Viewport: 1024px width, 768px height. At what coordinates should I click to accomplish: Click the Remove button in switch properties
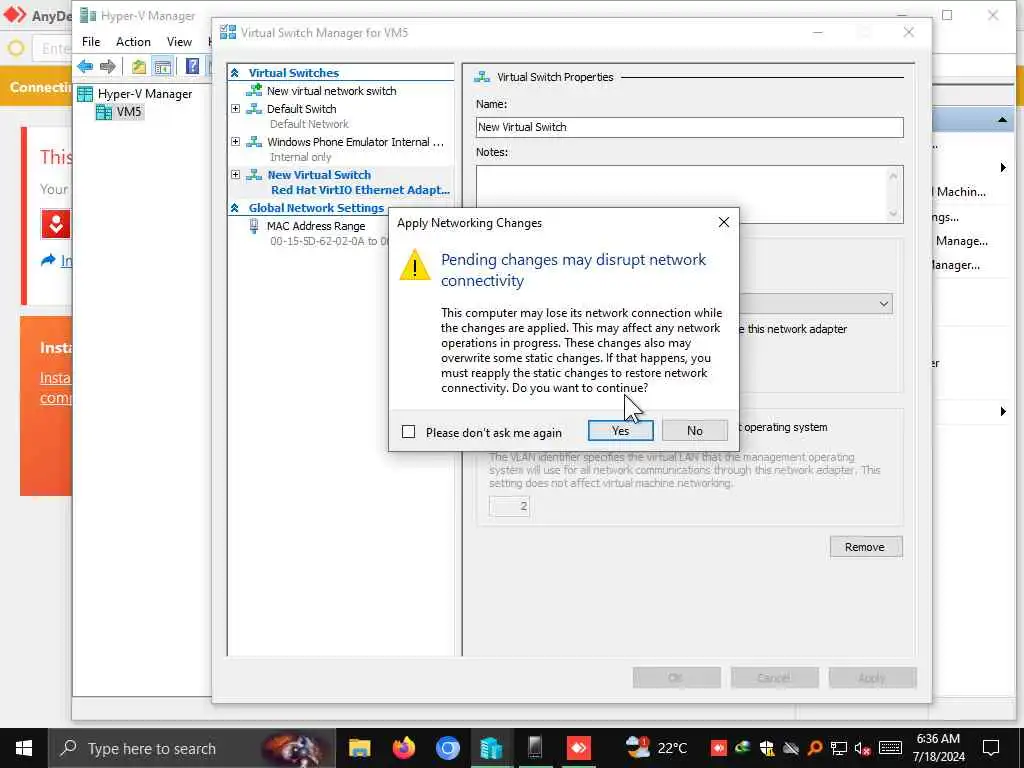tap(865, 547)
